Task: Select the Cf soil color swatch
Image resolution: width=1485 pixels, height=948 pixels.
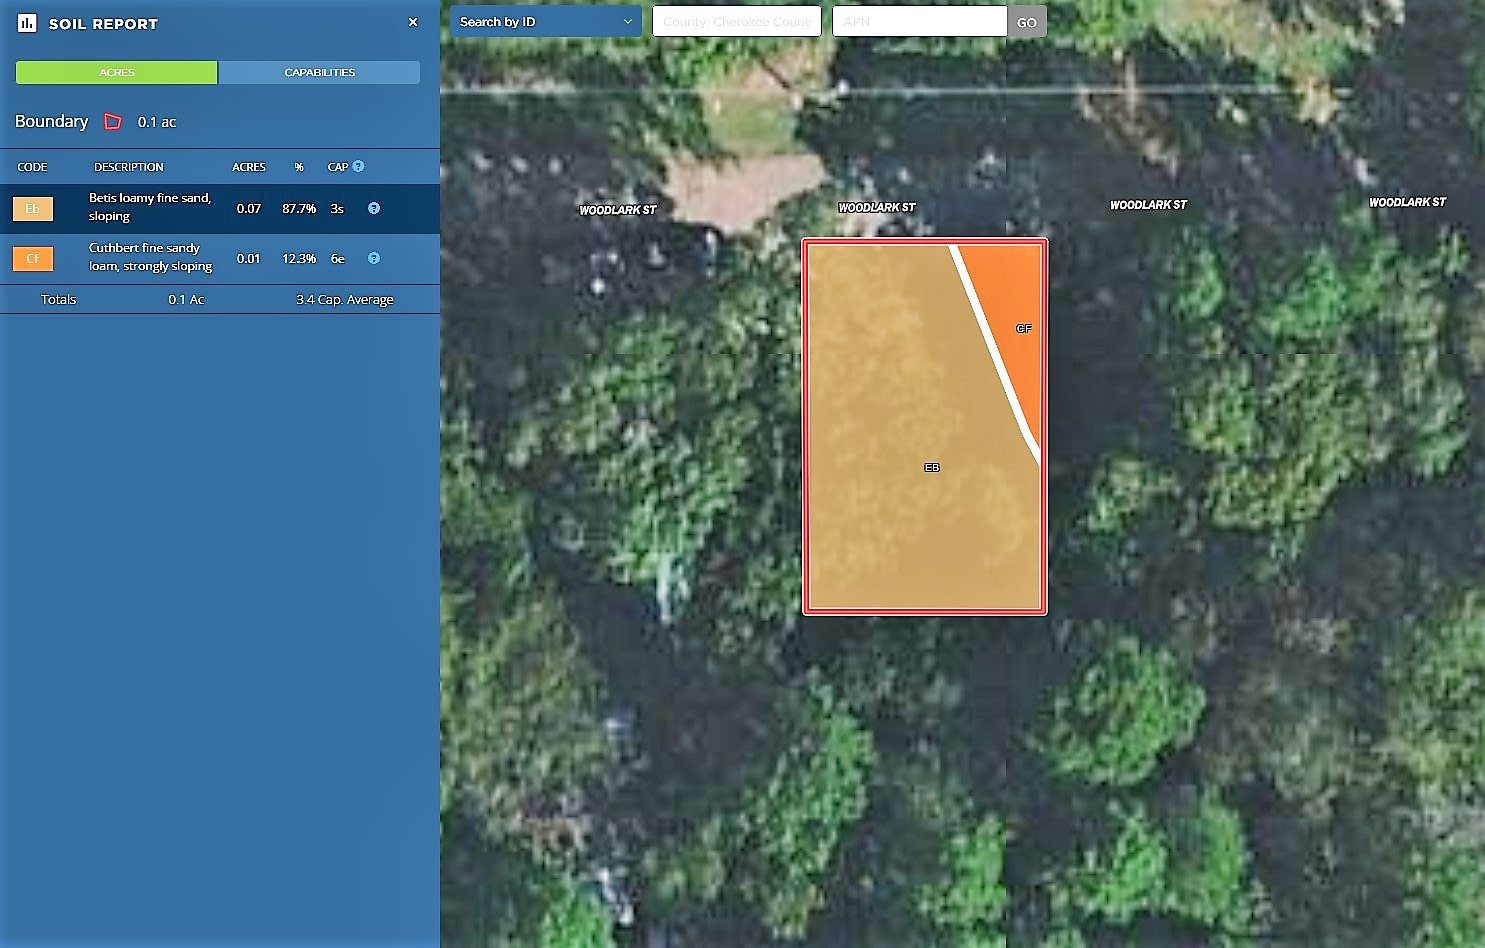Action: coord(32,258)
